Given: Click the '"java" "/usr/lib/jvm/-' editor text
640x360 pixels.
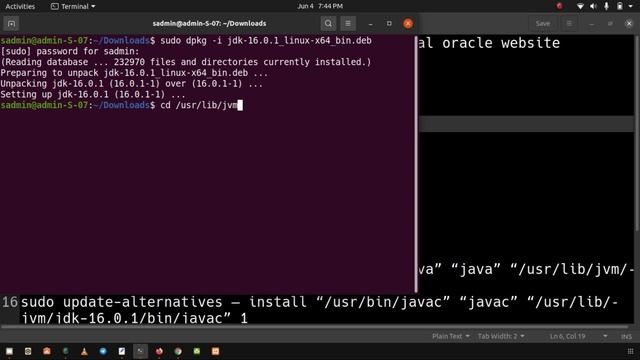Looking at the screenshot, I should coord(543,269).
